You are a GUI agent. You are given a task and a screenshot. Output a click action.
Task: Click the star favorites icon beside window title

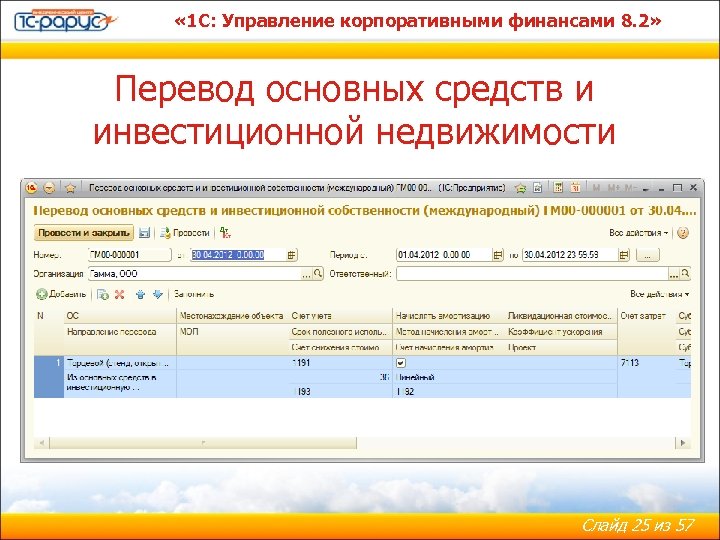click(70, 188)
